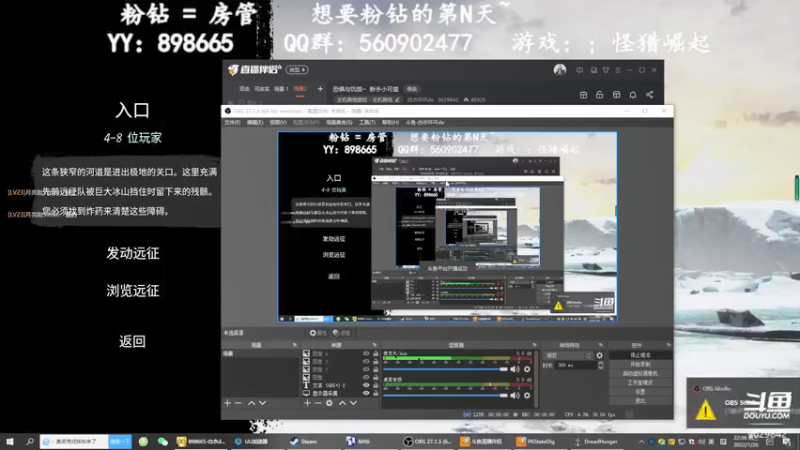The height and width of the screenshot is (450, 800).
Task: Pop out the Sources dock panel
Action: point(374,345)
